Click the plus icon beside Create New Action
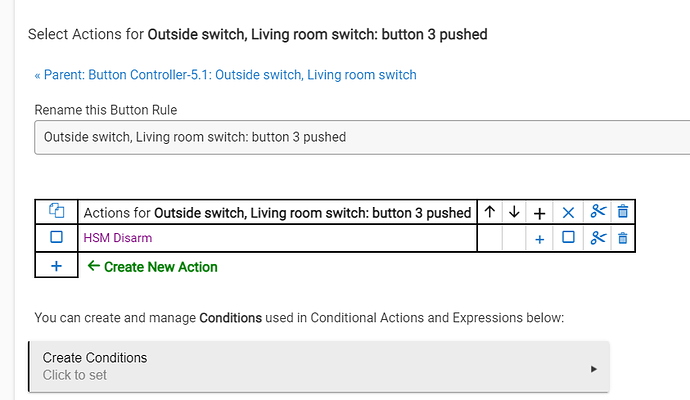The width and height of the screenshot is (690, 400). tap(56, 266)
